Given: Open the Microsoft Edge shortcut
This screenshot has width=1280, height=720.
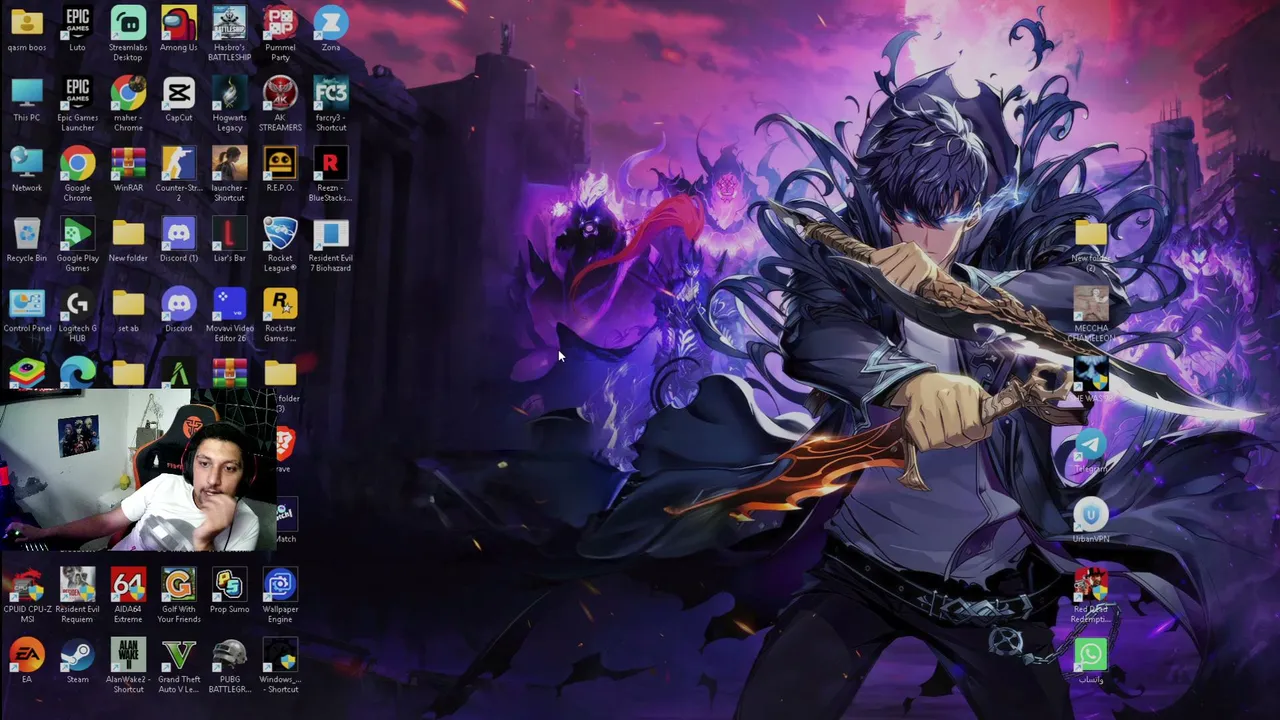Looking at the screenshot, I should tap(77, 373).
